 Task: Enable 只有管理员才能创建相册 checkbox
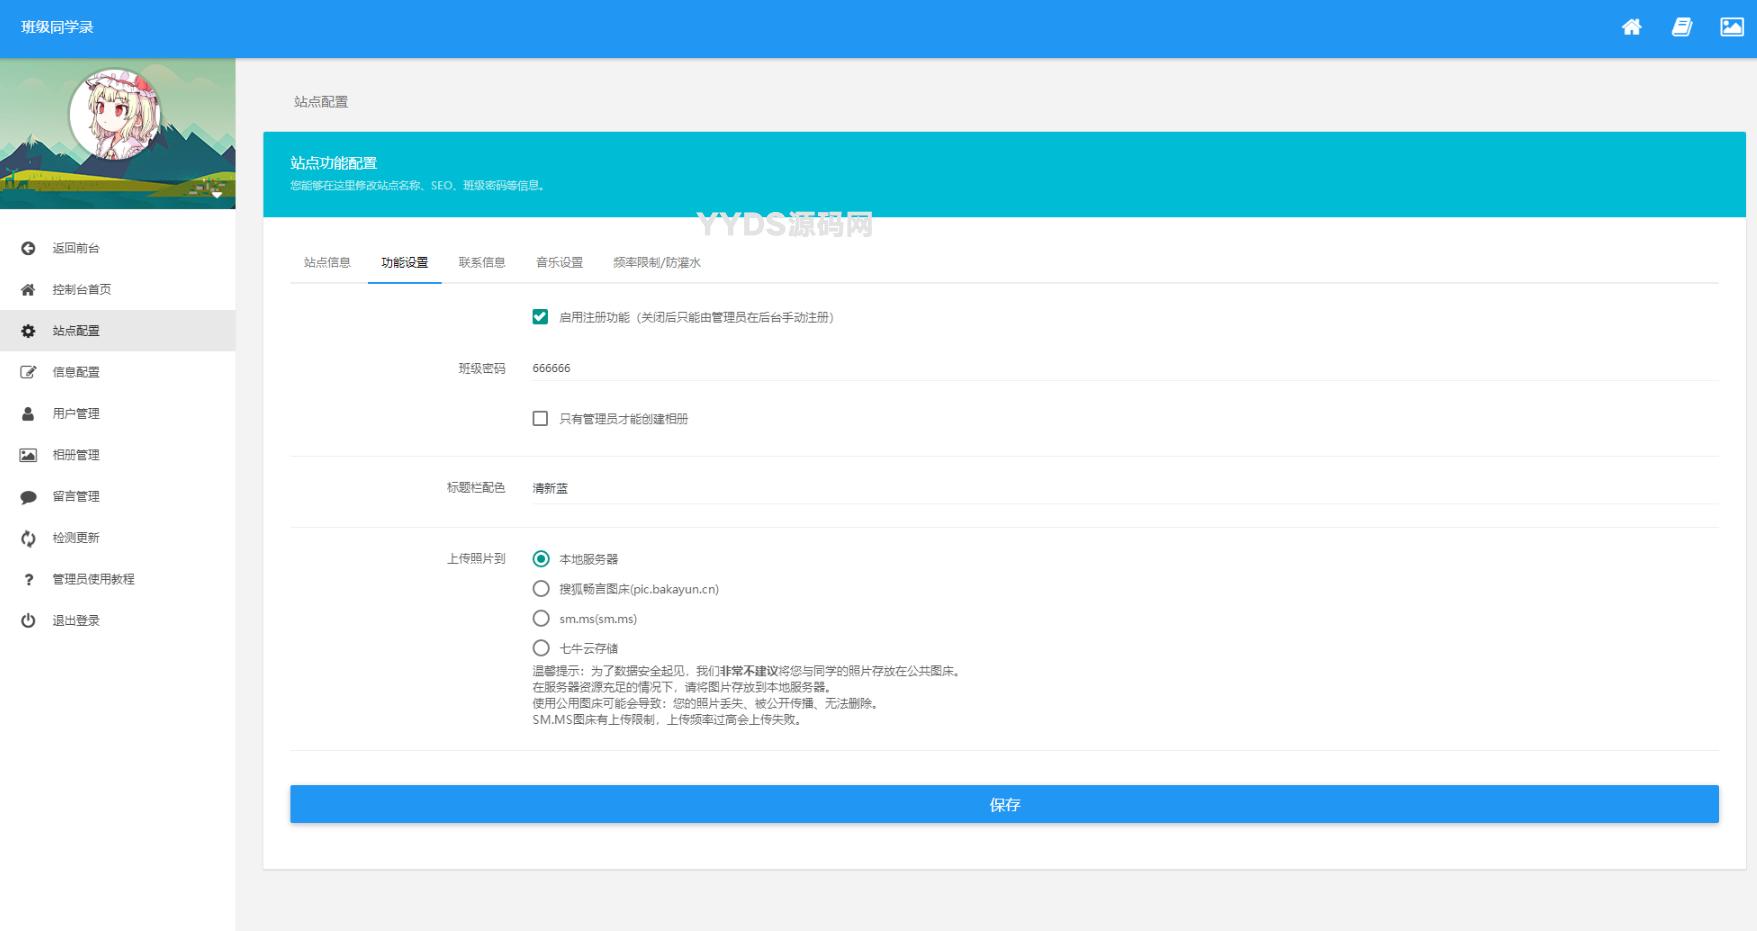tap(540, 419)
